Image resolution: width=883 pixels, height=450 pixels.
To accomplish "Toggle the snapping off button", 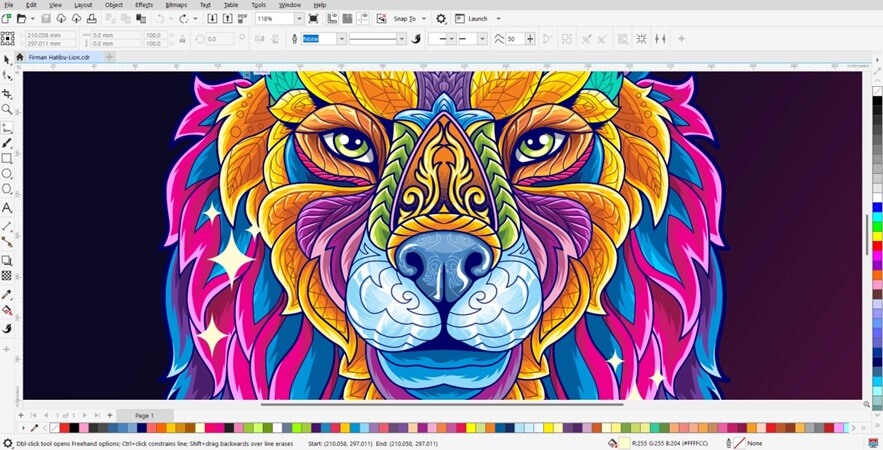I will coord(382,19).
